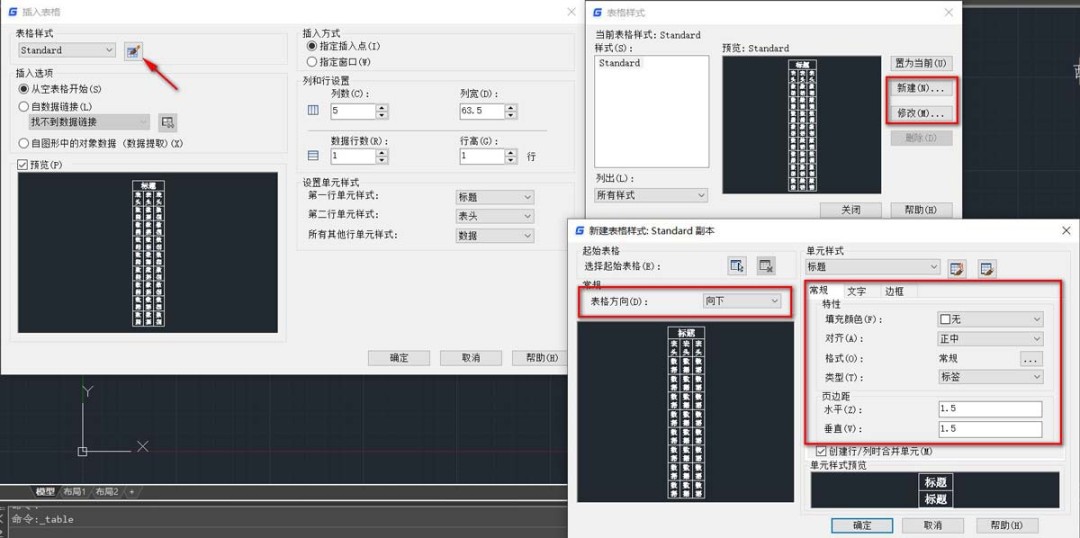Click the select starting table icon
The height and width of the screenshot is (538, 1080).
[737, 266]
